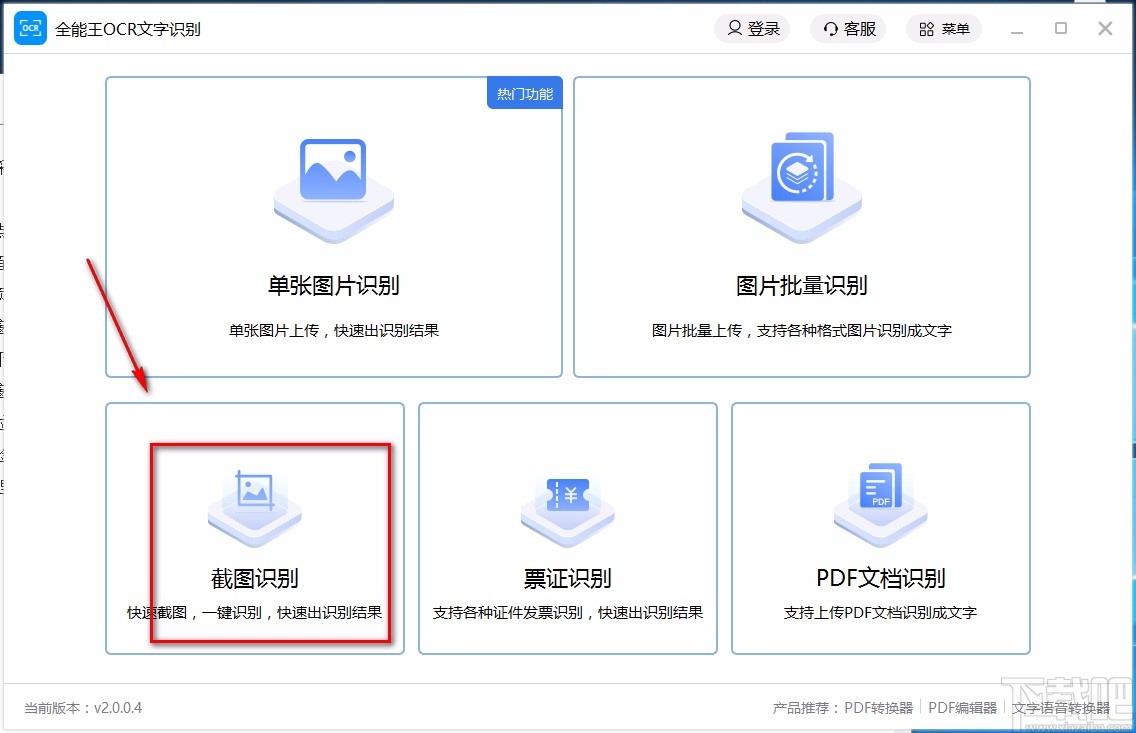Viewport: 1136px width, 733px height.
Task: Open the 客服 customer service panel
Action: pyautogui.click(x=847, y=28)
